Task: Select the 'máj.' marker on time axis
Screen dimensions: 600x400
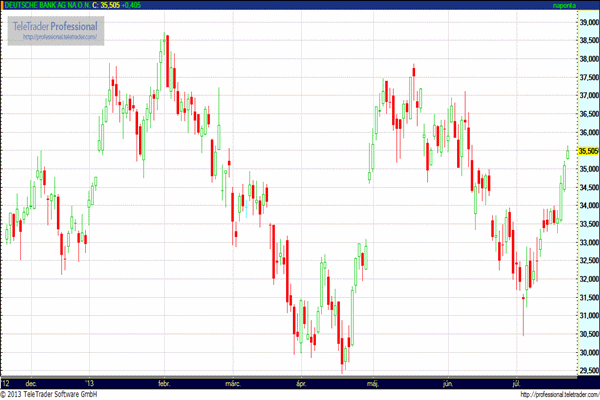Action: point(373,382)
